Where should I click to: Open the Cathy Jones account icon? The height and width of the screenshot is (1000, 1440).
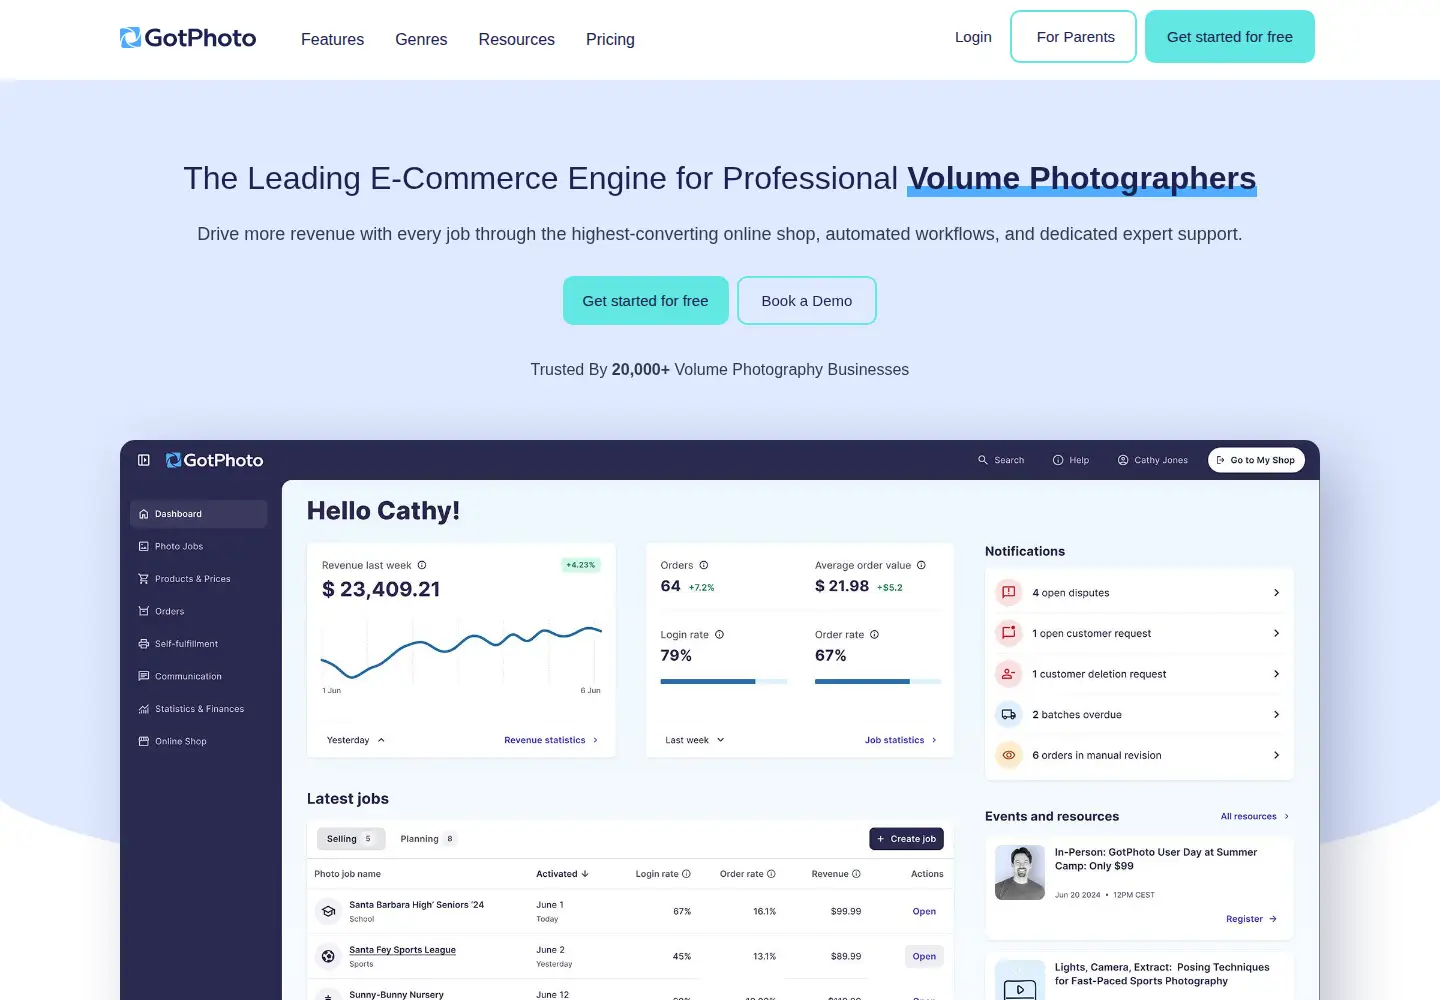click(1123, 460)
